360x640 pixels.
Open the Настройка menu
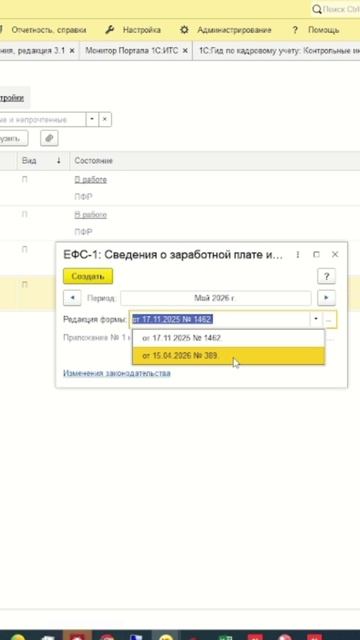click(142, 30)
